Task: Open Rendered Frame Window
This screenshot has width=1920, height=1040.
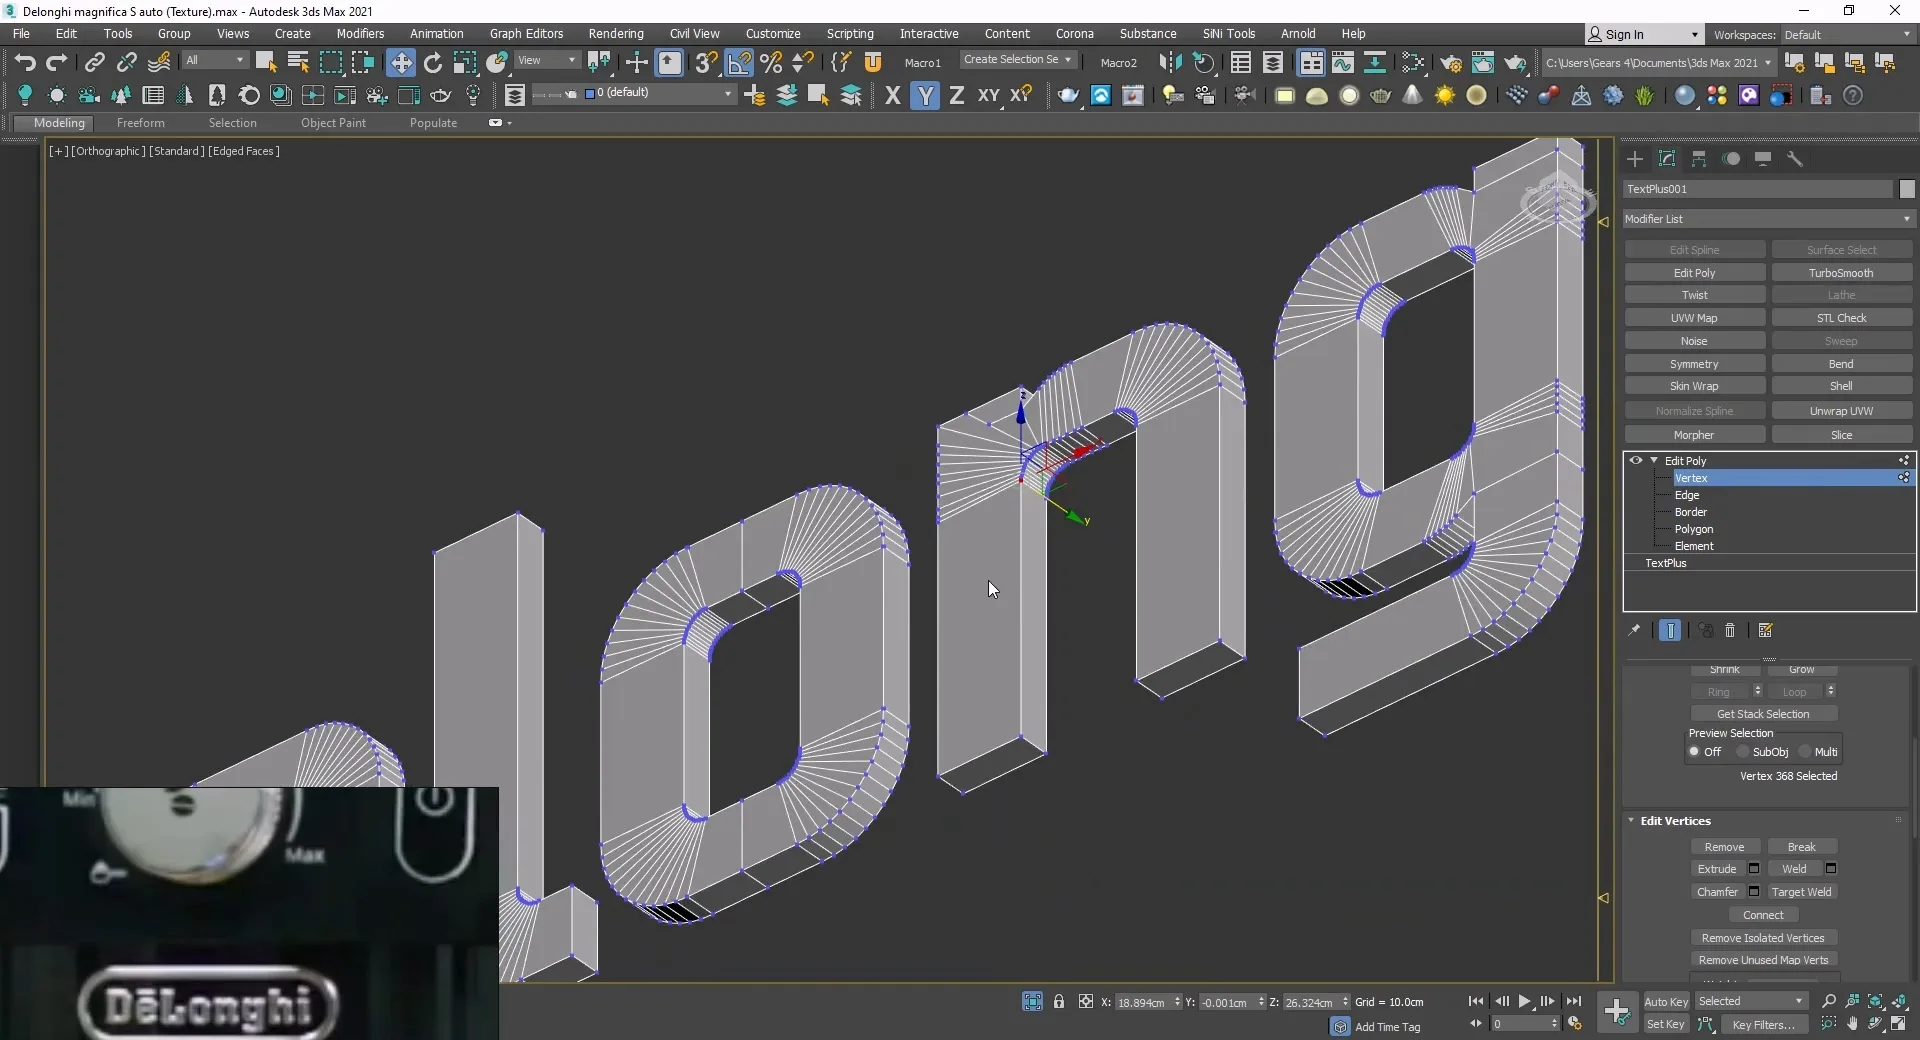Action: coord(1483,62)
